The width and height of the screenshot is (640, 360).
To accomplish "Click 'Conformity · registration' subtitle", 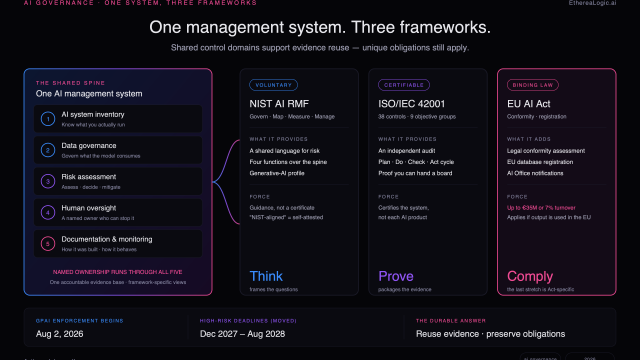I will pos(537,117).
